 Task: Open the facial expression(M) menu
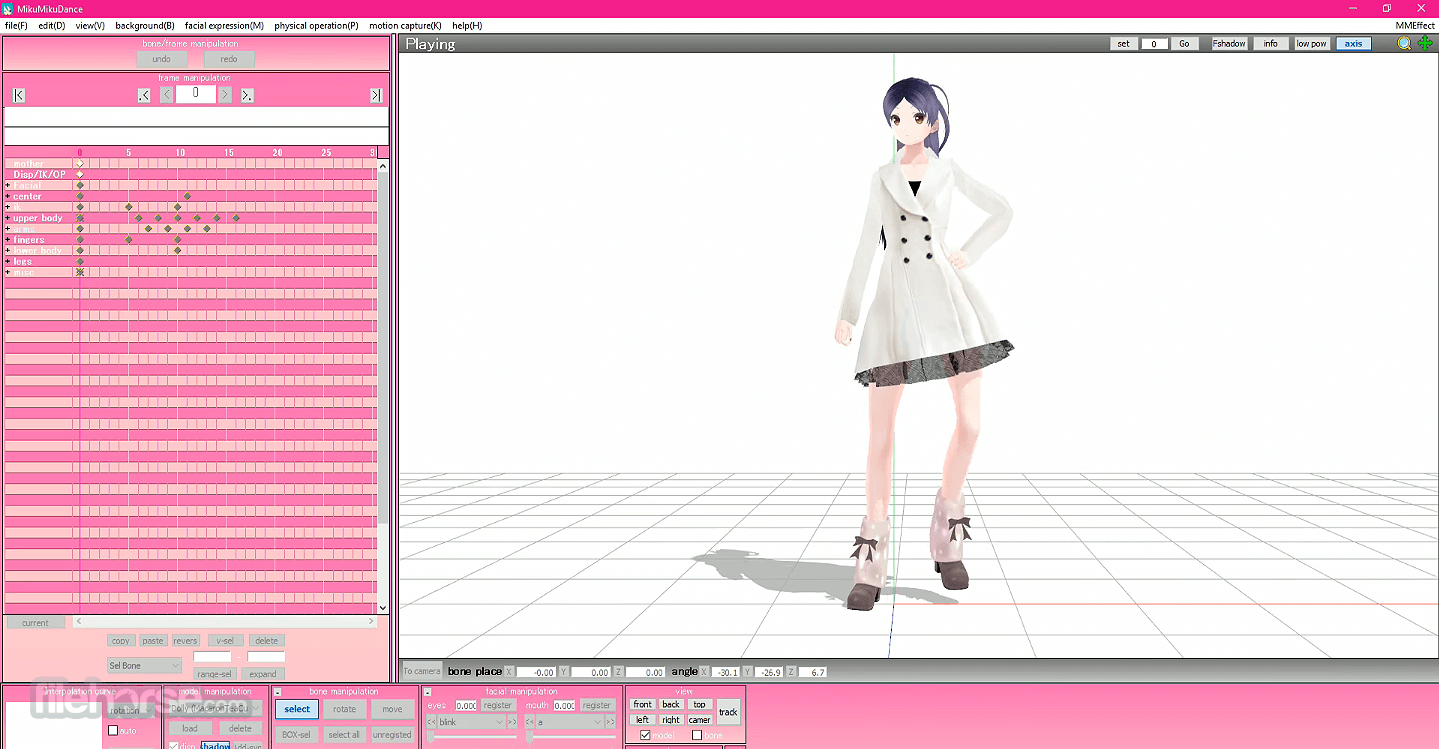[224, 25]
